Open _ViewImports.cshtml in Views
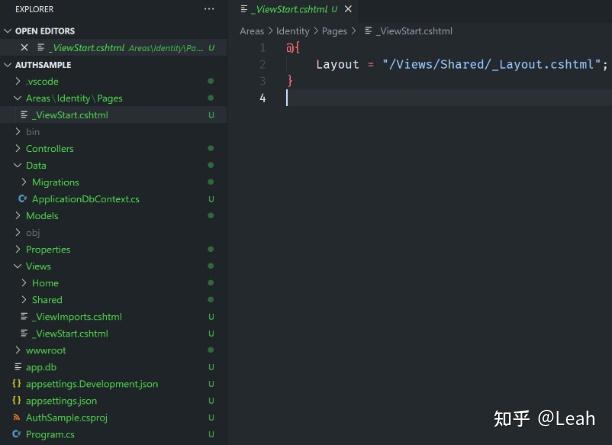 [113, 317]
